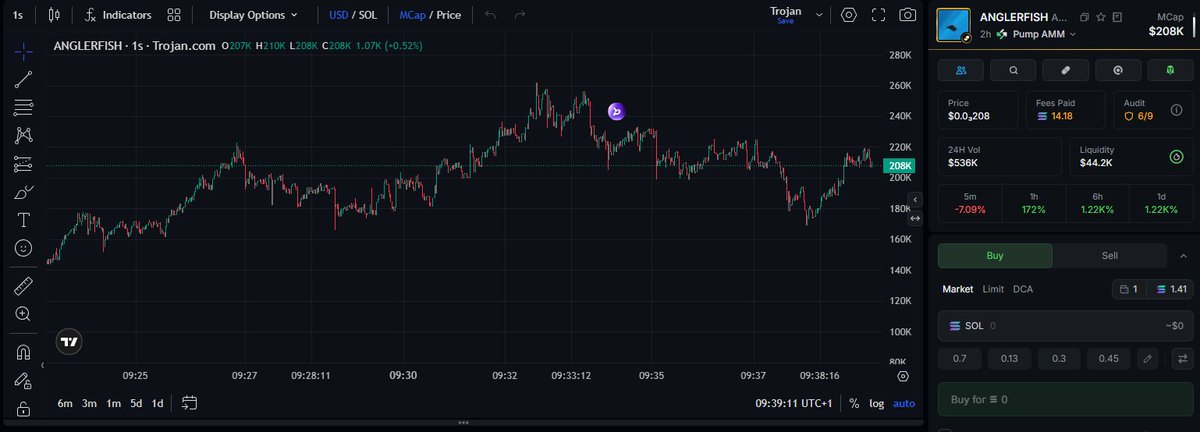The width and height of the screenshot is (1200, 432).
Task: Open the Fibonacci retracement tool group
Action: tap(23, 107)
